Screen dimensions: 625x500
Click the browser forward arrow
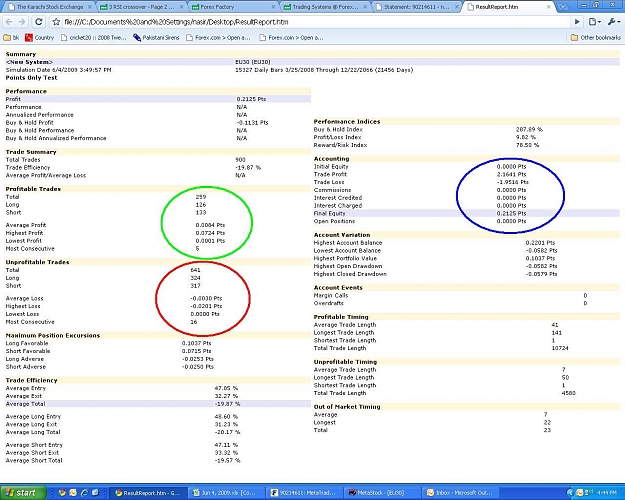tap(23, 22)
